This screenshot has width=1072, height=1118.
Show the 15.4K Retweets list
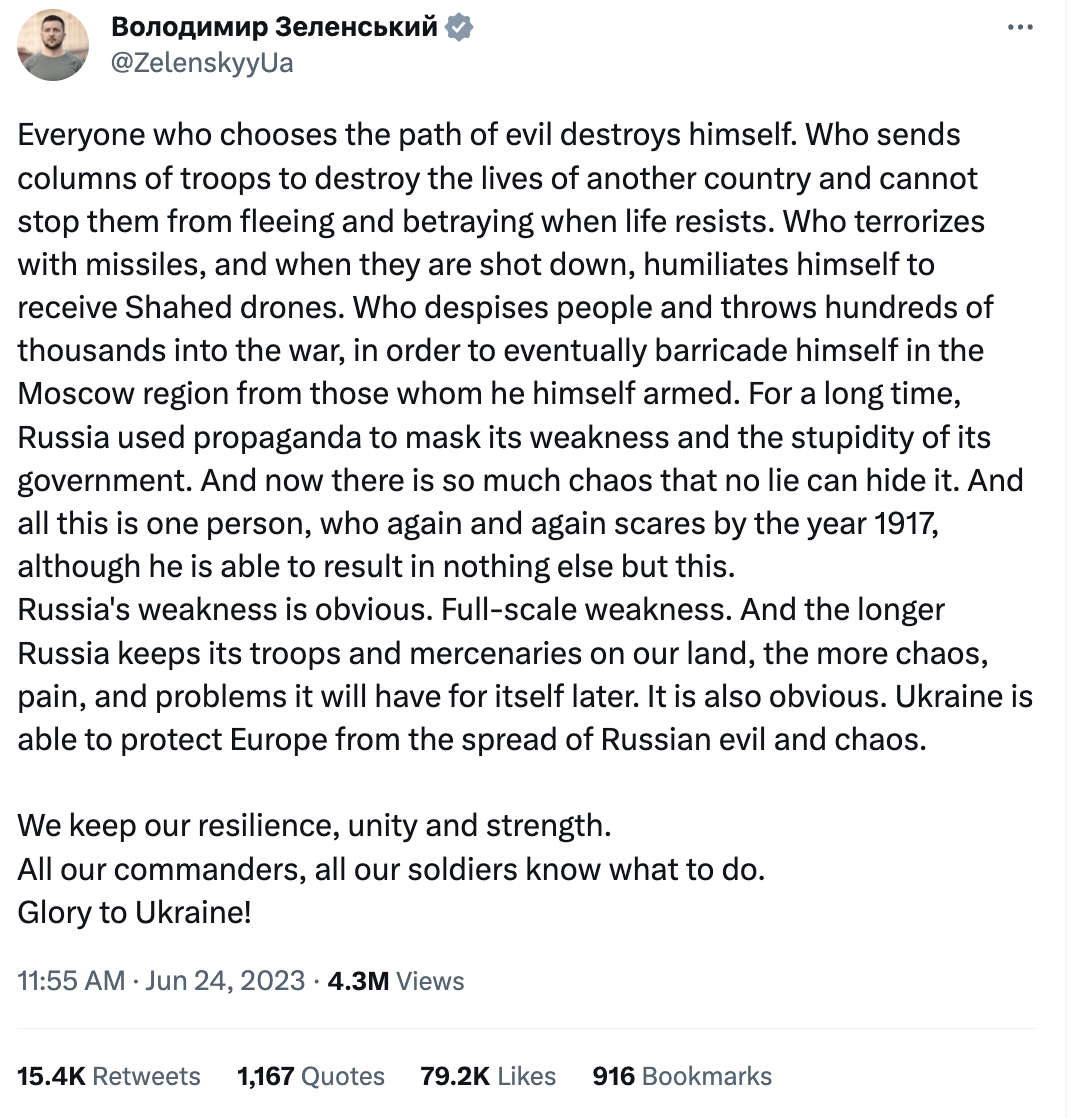109,1076
